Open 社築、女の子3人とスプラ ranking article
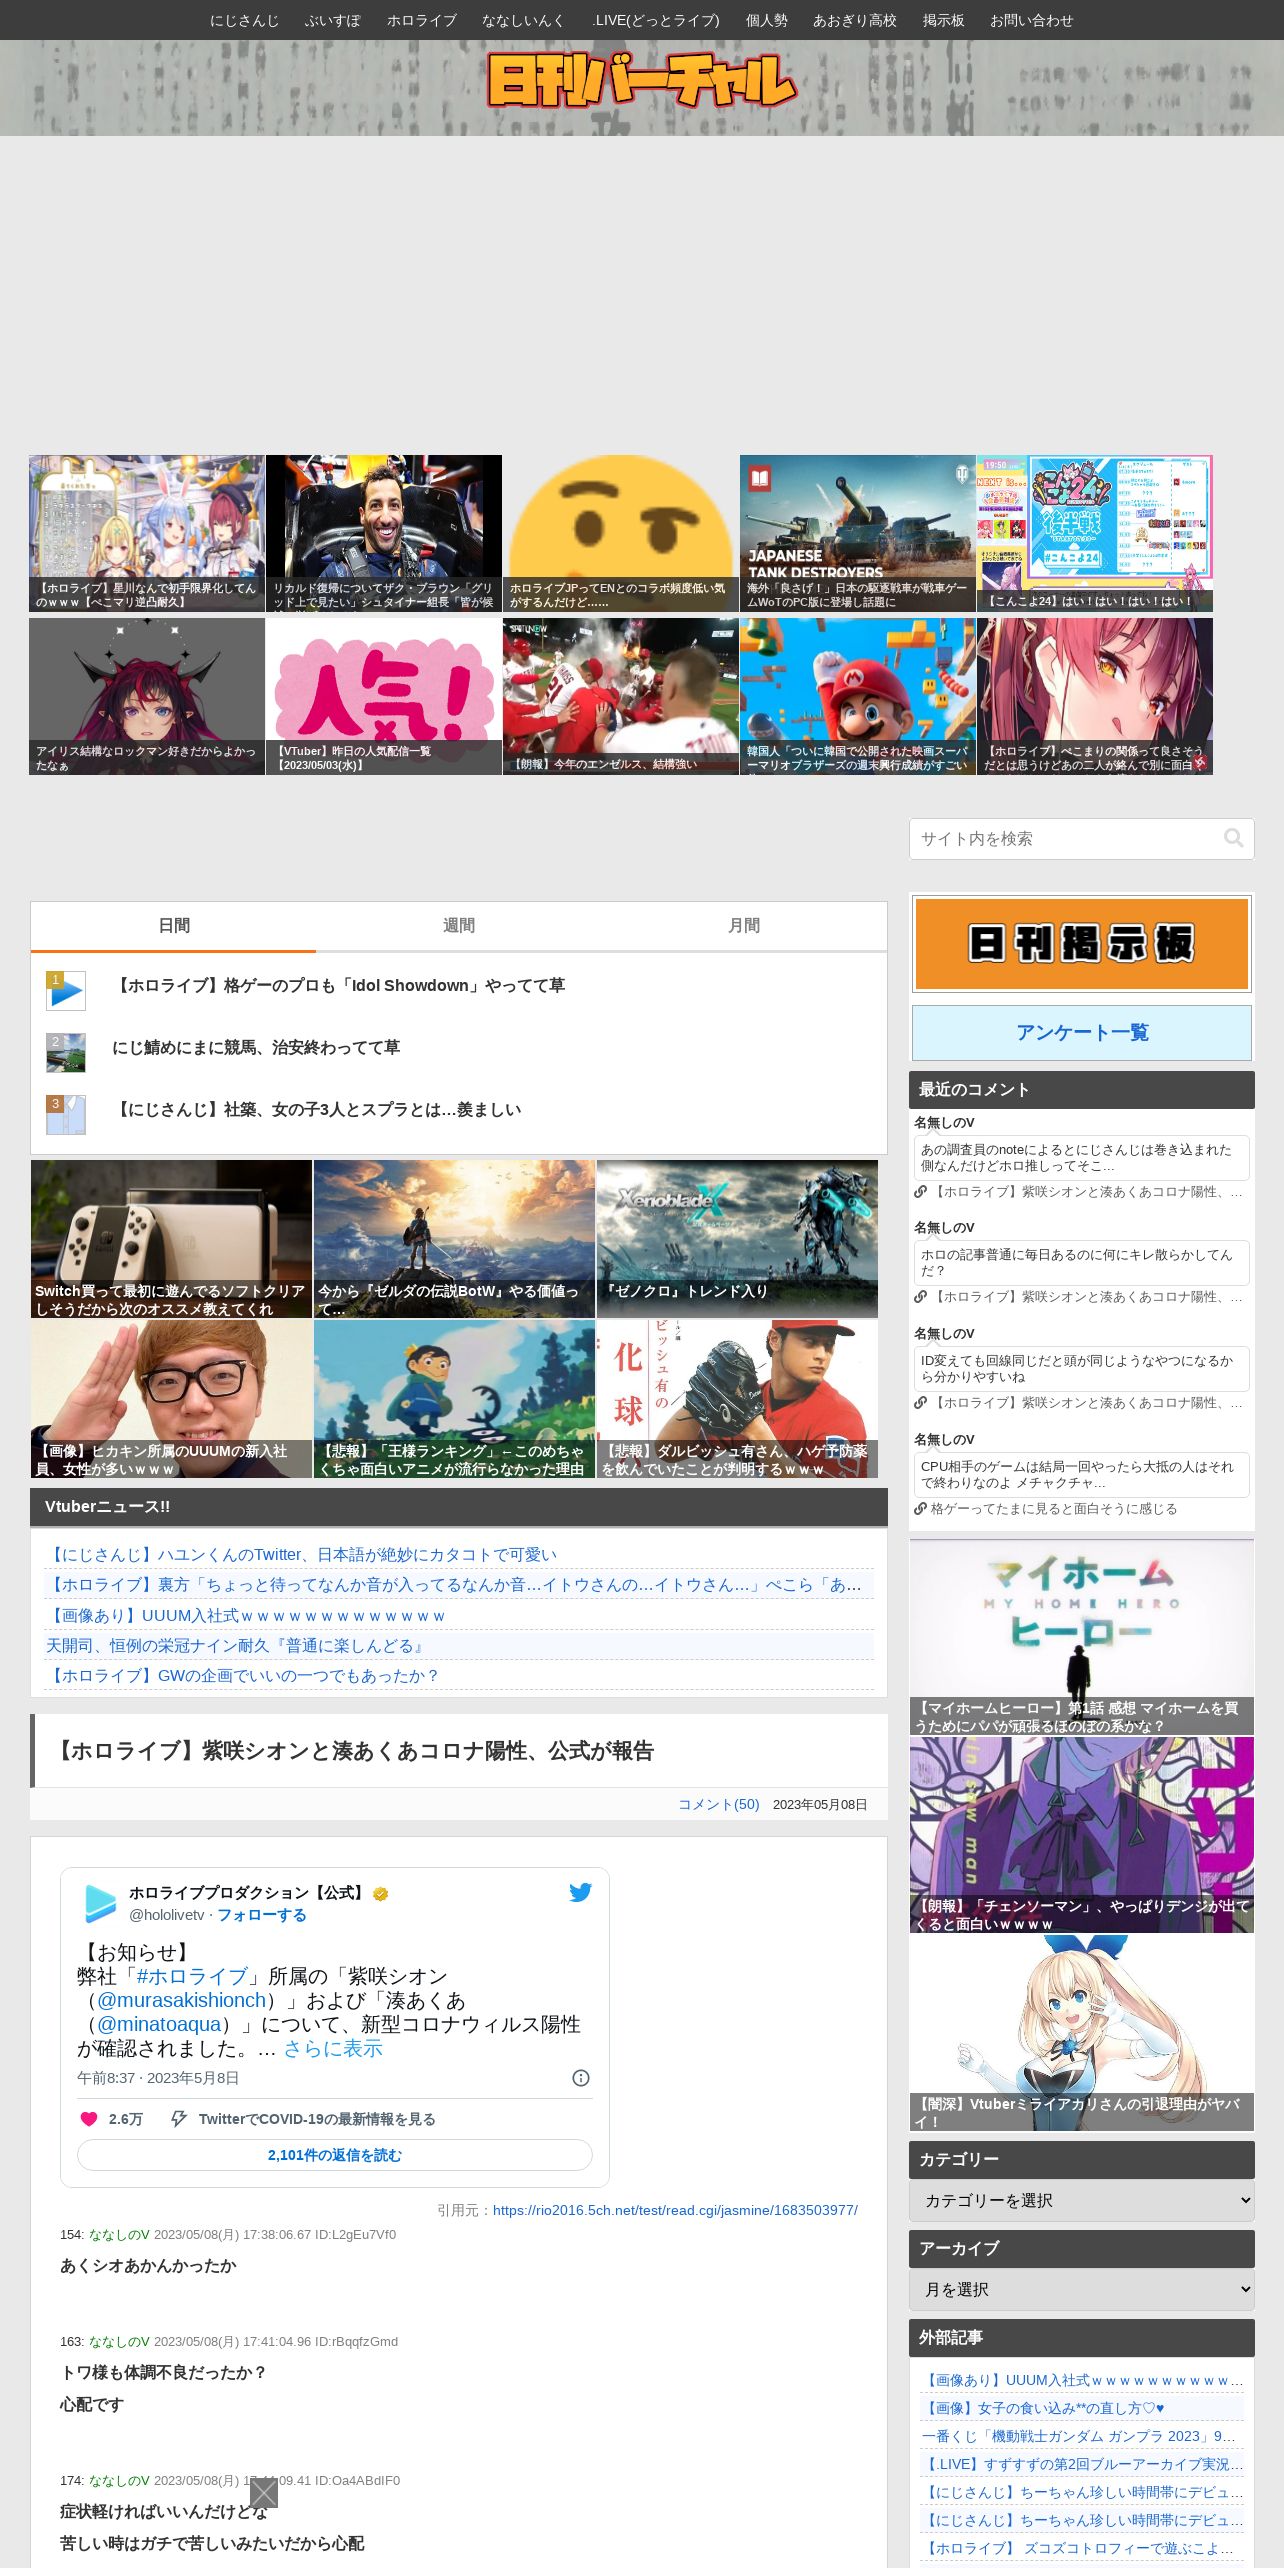The height and width of the screenshot is (2568, 1284). pos(316,1109)
